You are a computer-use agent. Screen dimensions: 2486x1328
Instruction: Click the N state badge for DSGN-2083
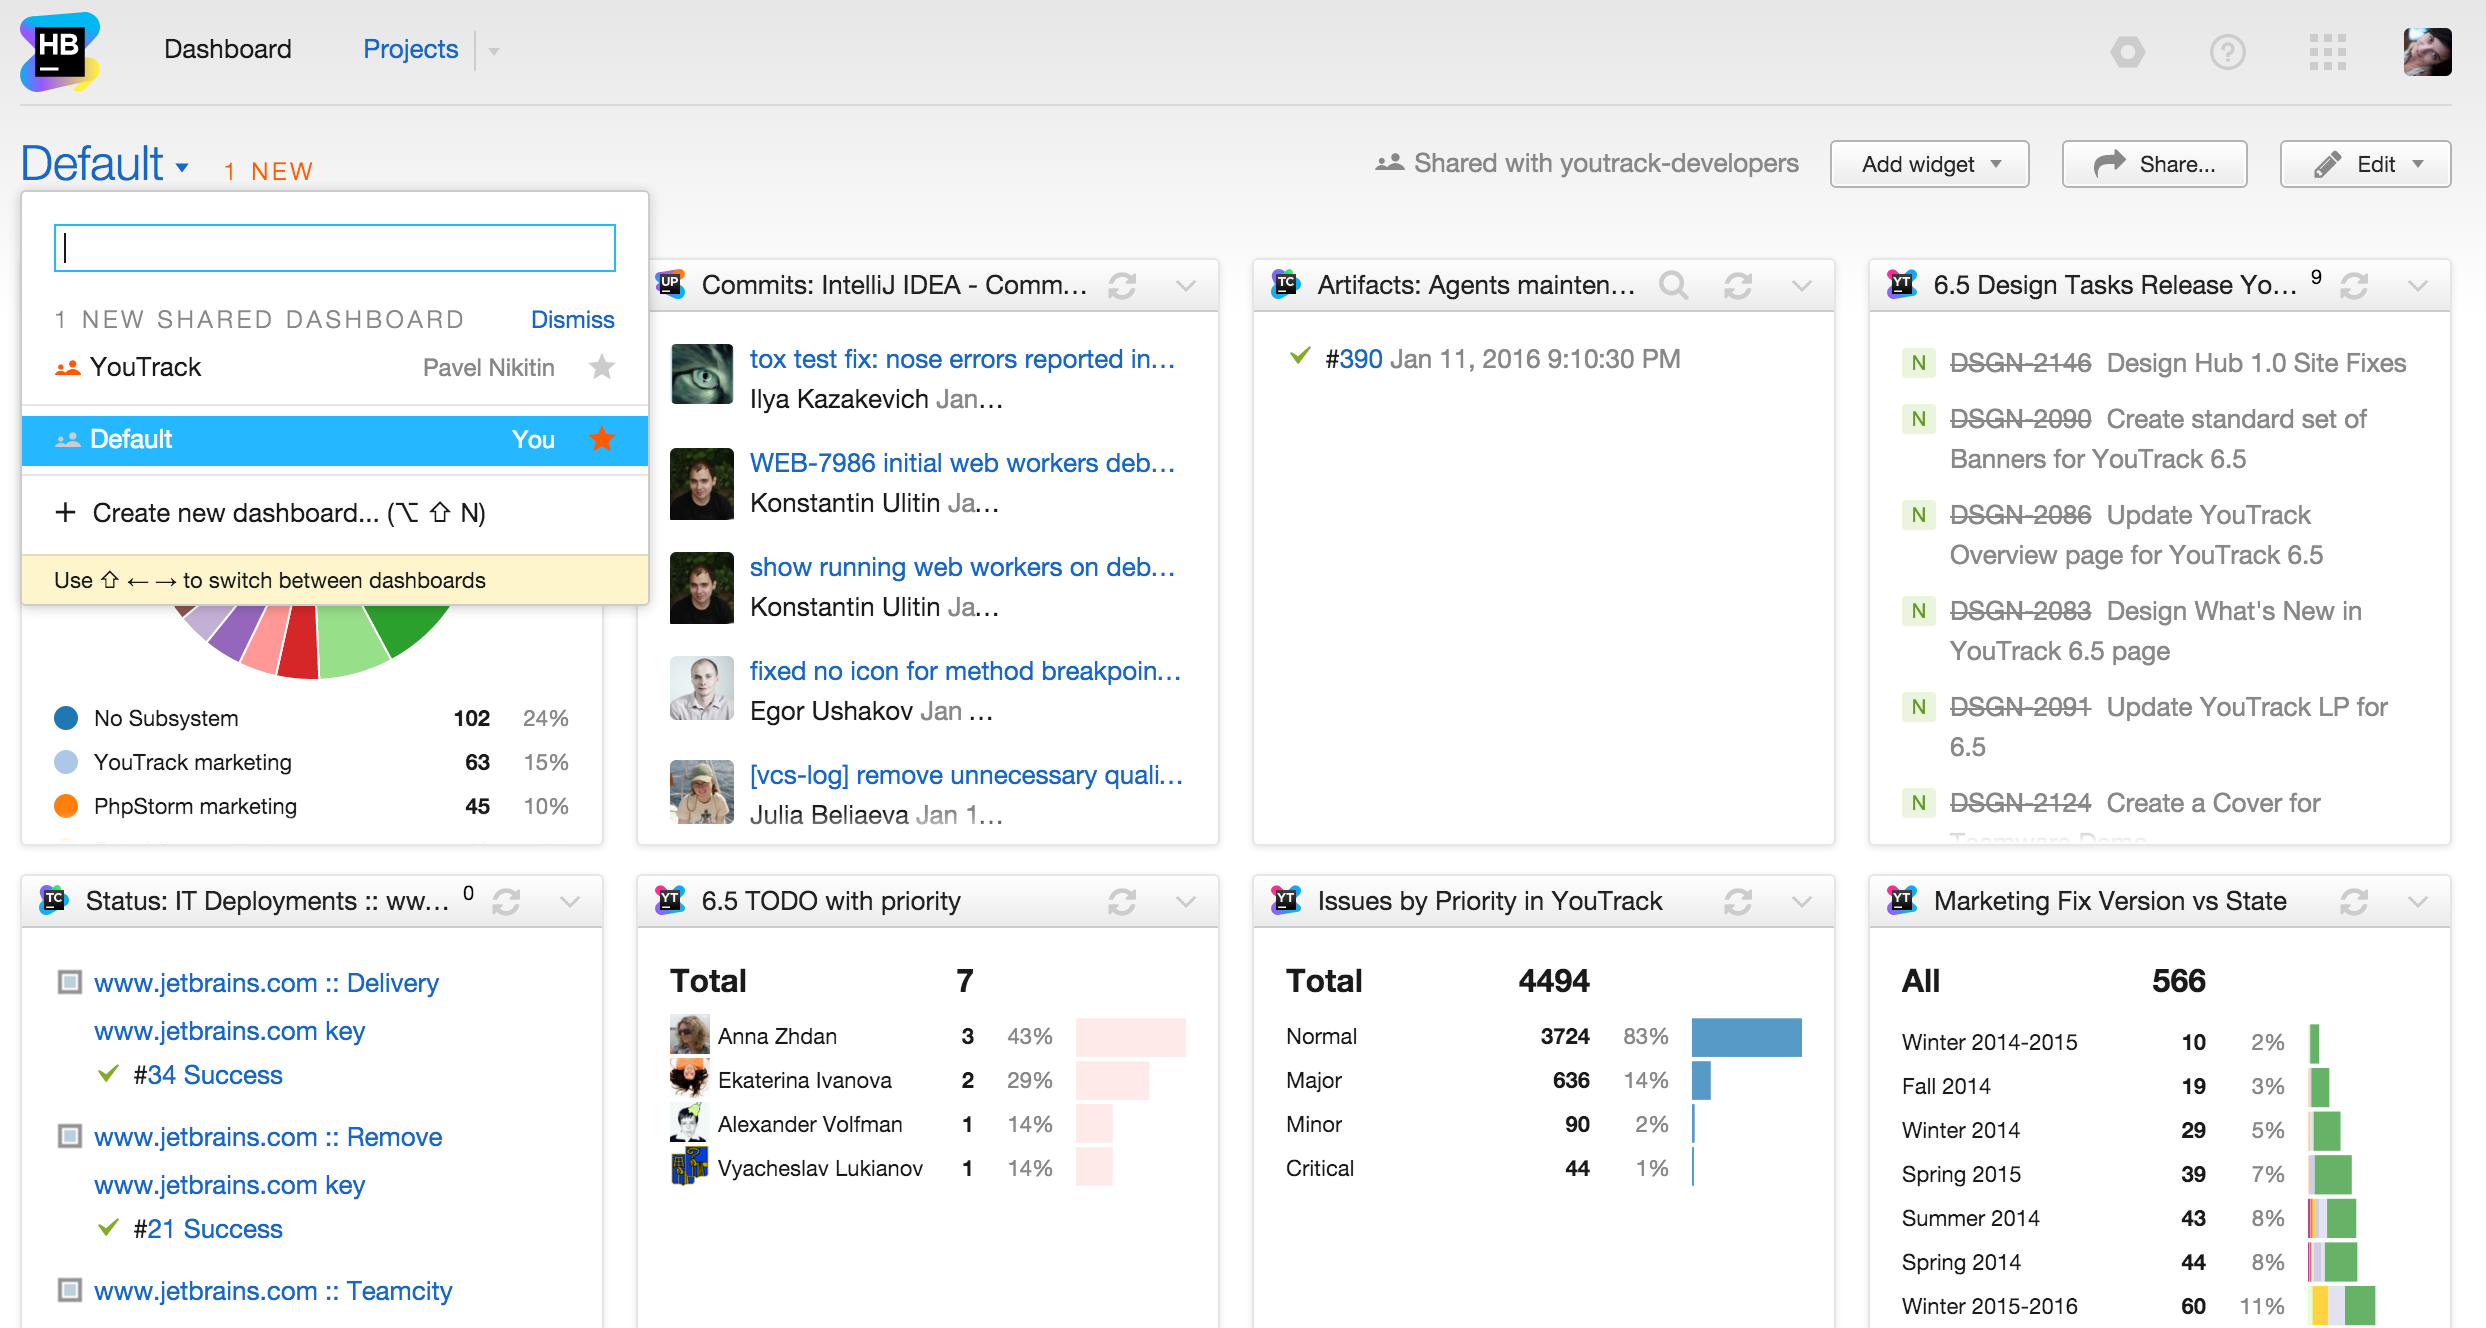point(1918,612)
